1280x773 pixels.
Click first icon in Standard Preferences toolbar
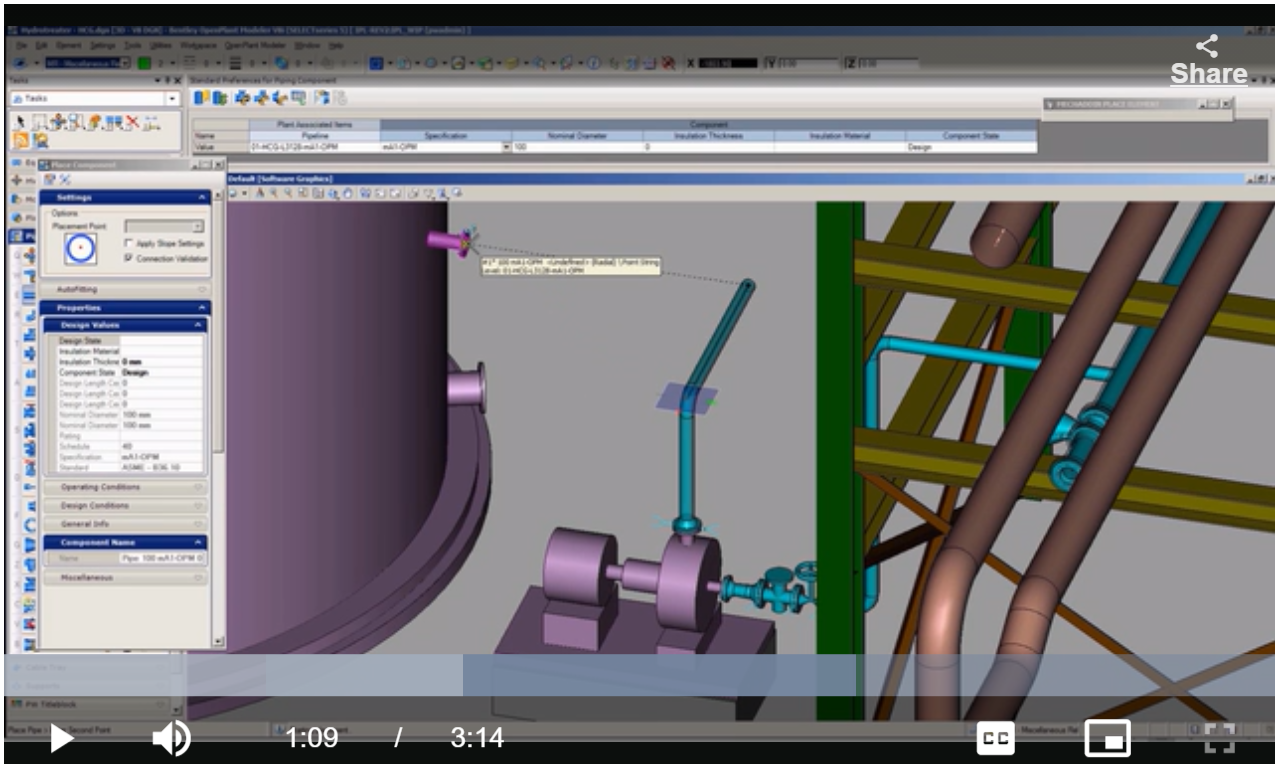200,98
